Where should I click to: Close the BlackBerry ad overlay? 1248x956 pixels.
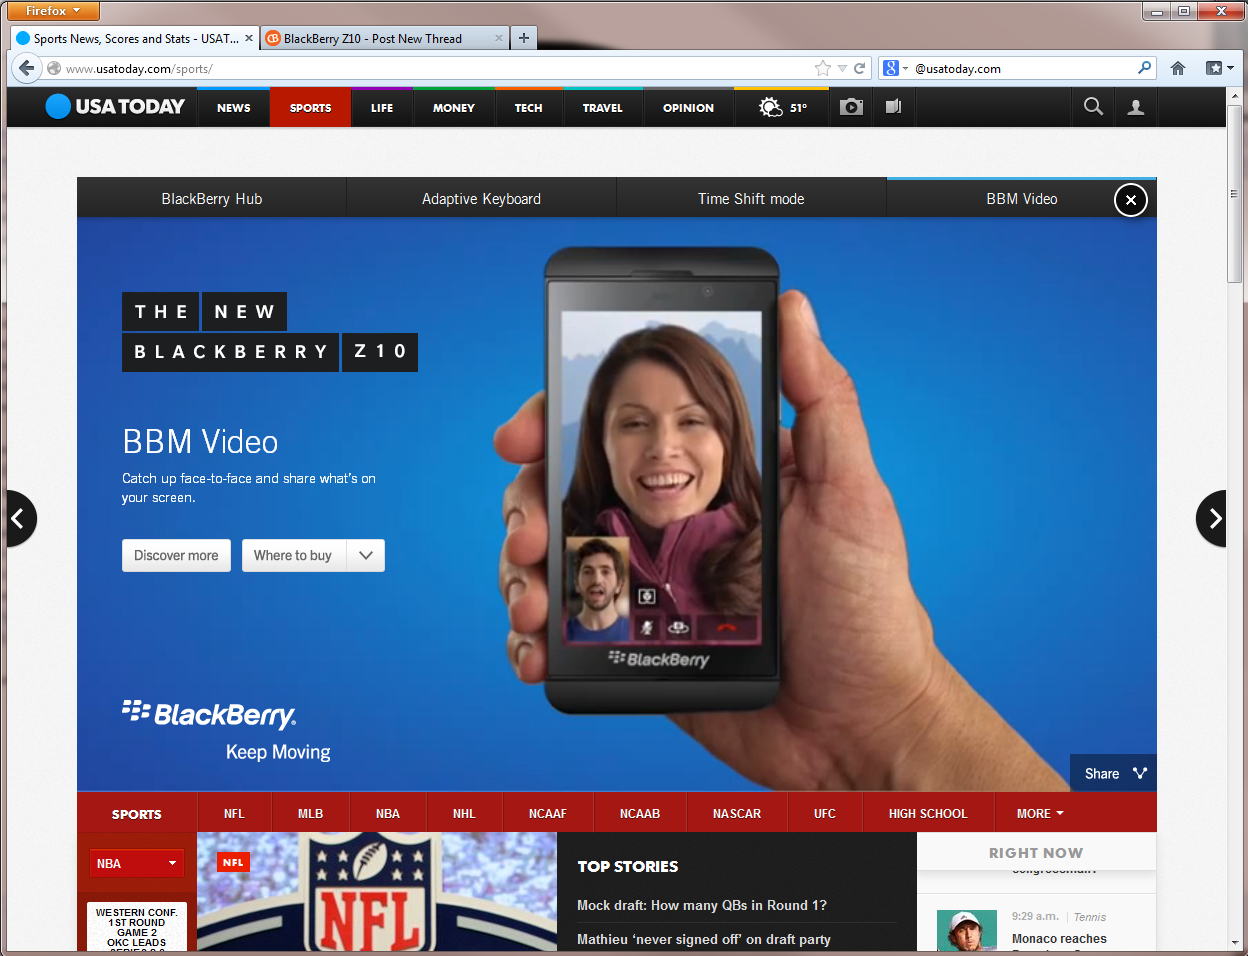point(1131,200)
